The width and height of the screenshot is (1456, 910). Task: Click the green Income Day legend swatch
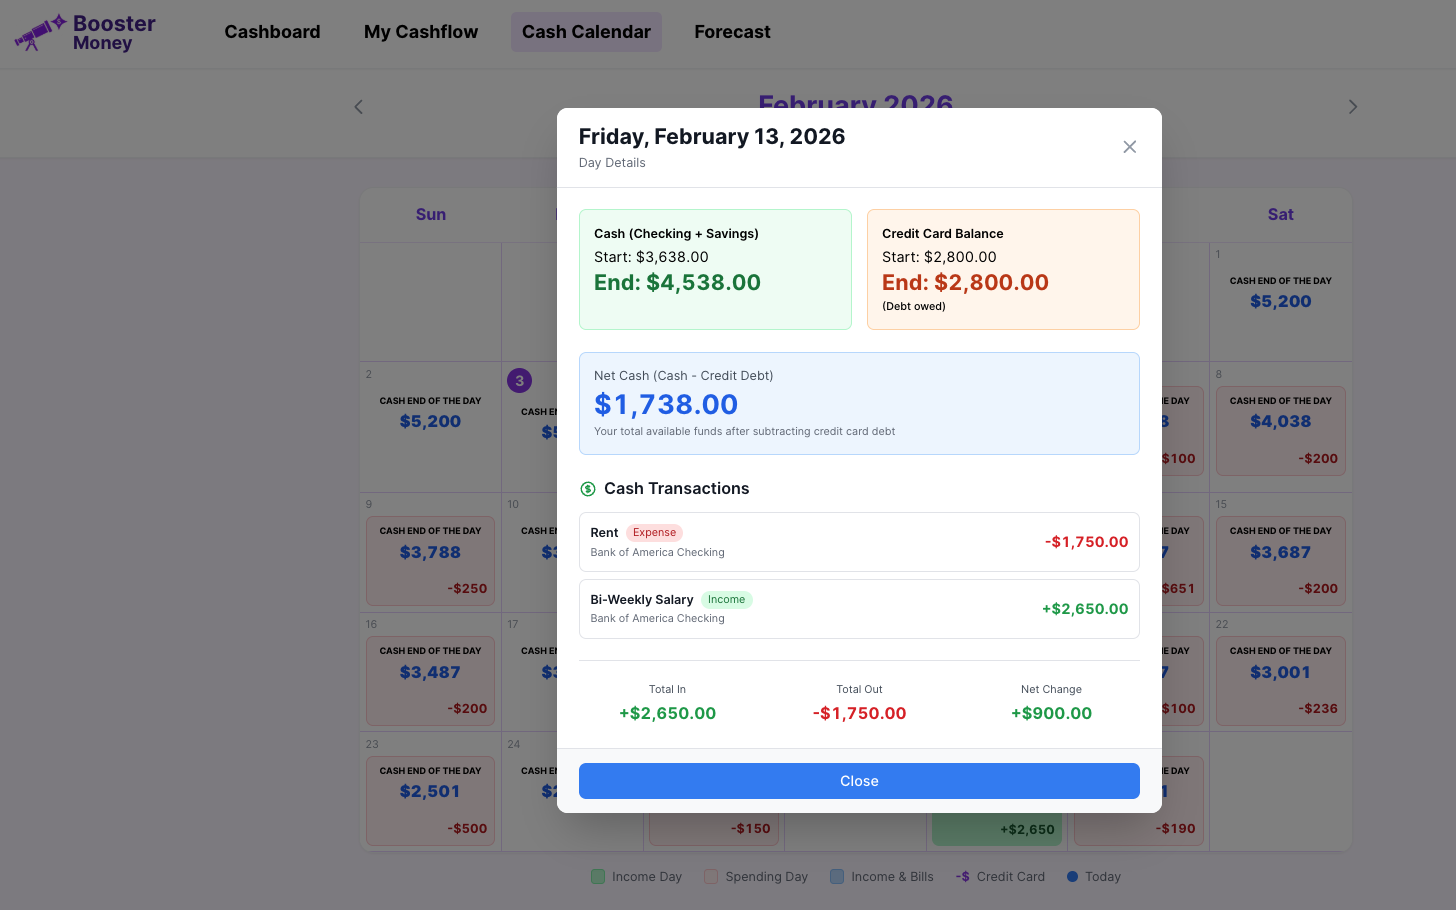click(598, 876)
